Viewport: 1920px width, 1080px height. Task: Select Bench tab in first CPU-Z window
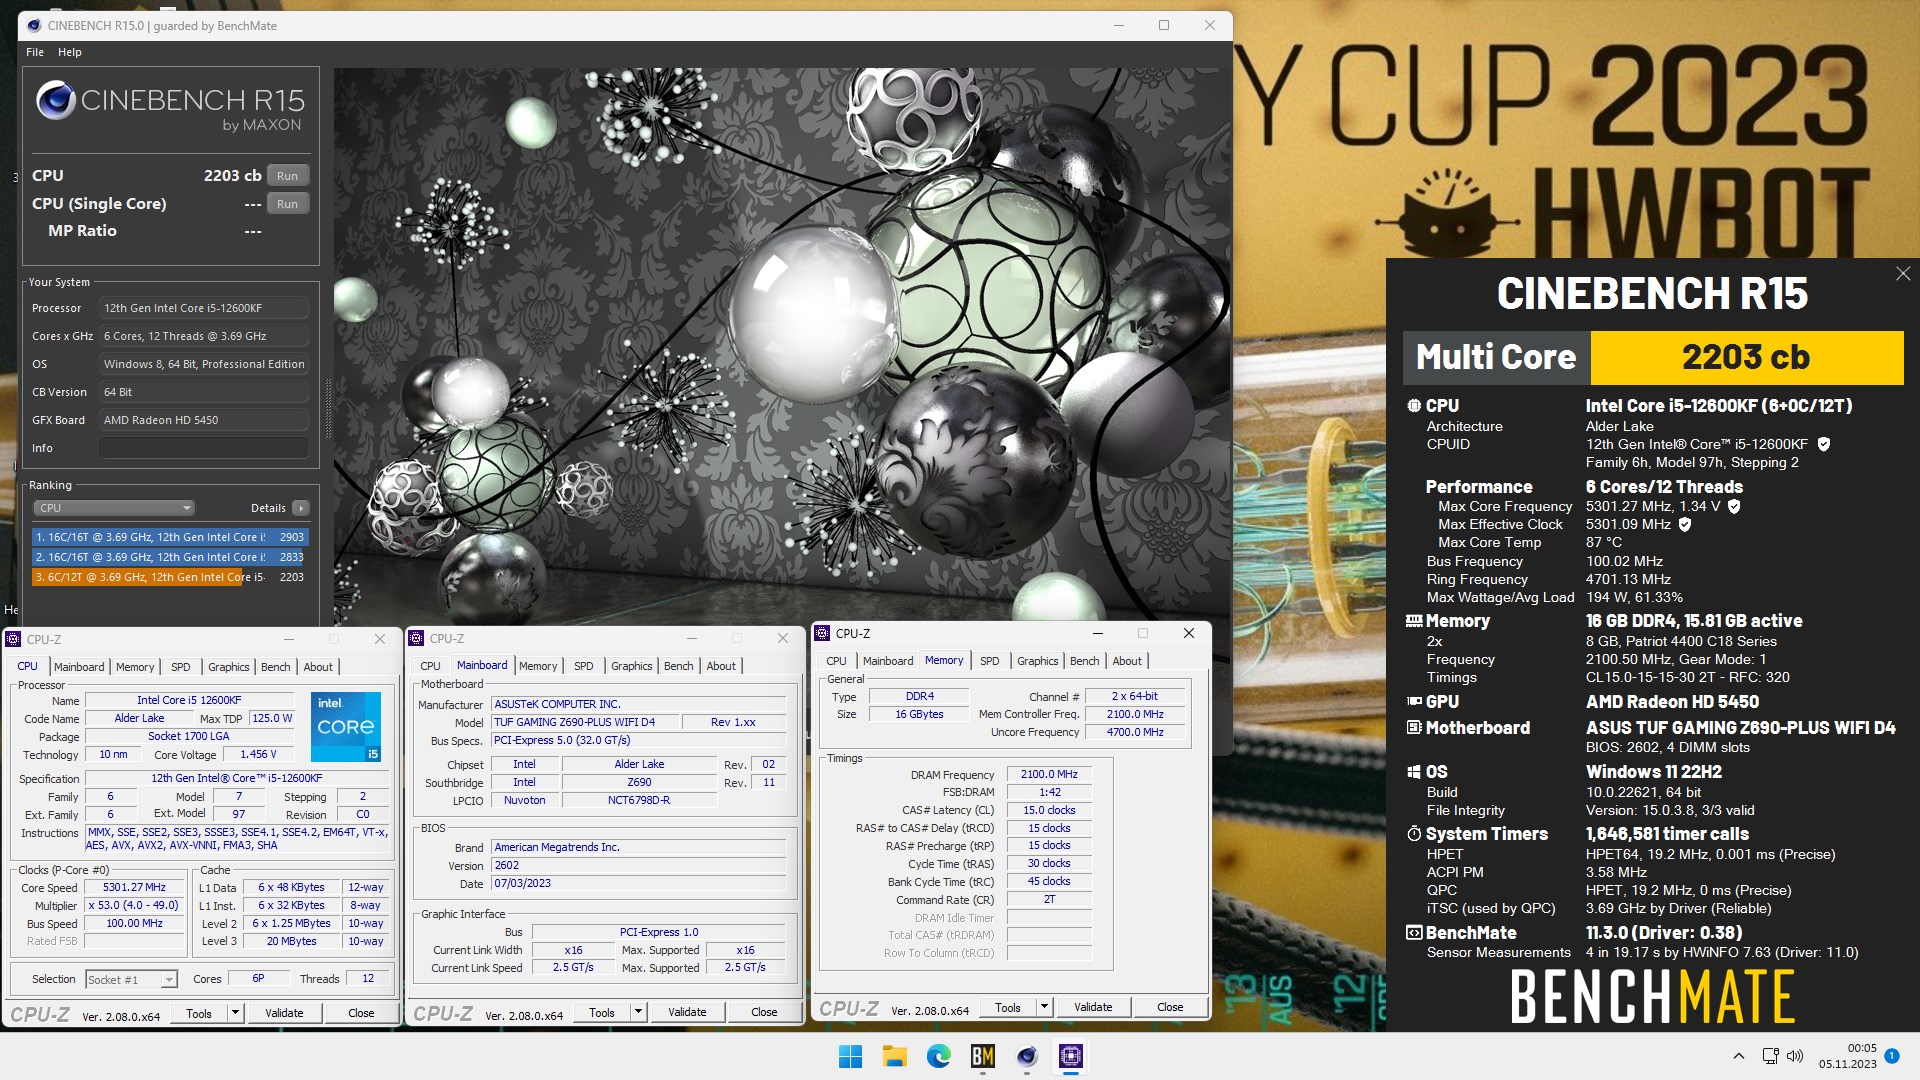point(276,667)
